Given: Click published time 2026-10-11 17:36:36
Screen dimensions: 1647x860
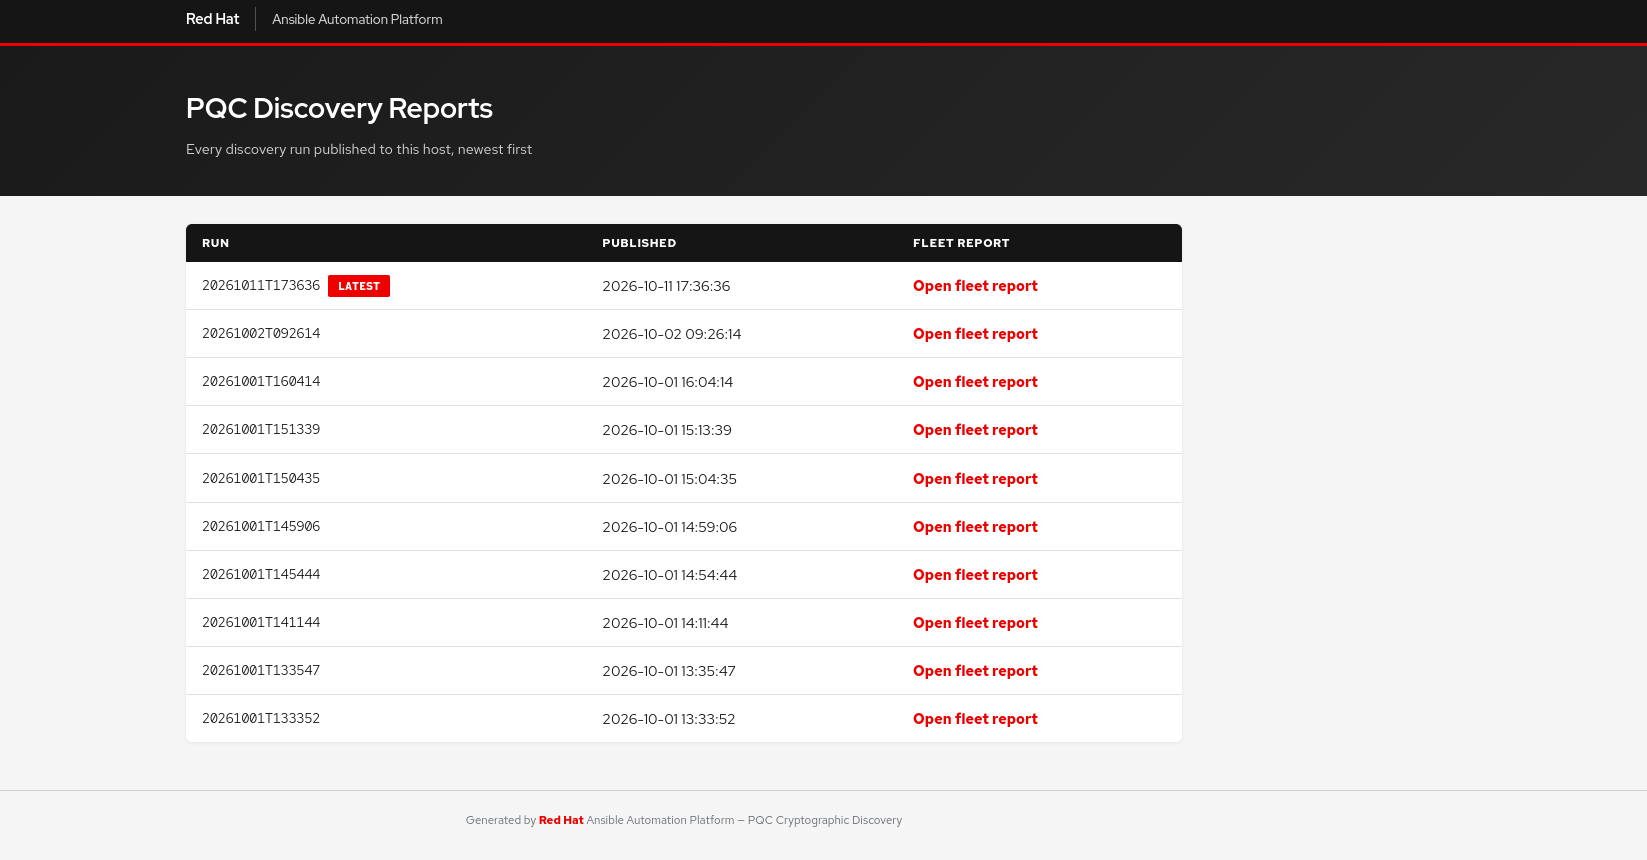Looking at the screenshot, I should 666,286.
